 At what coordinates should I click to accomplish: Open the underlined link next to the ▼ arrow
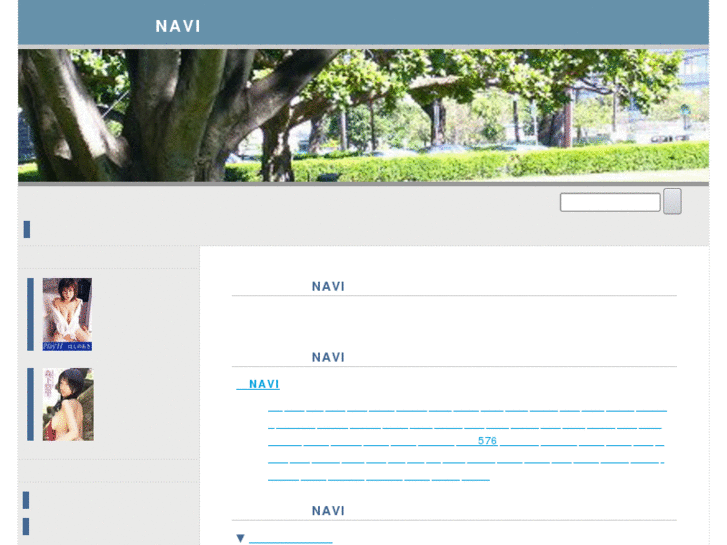click(x=291, y=539)
